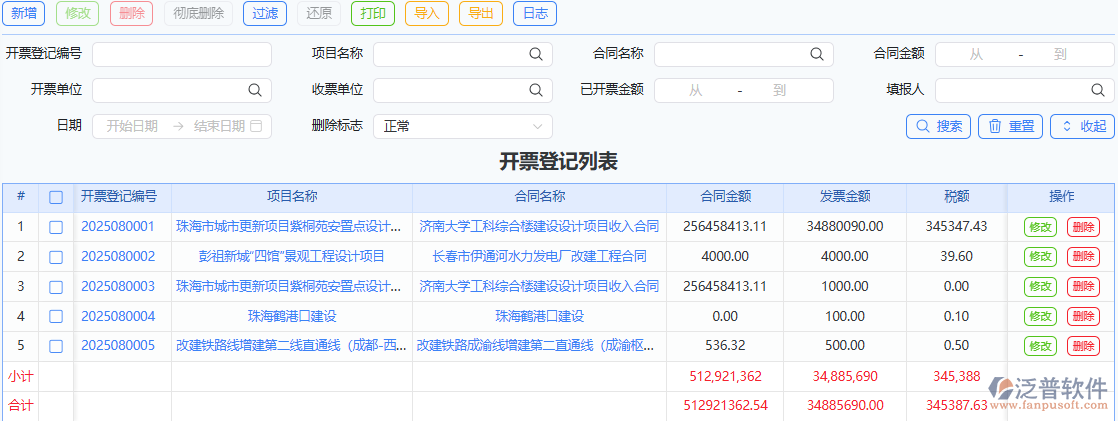This screenshot has height=421, width=1118.
Task: Click 修改 in row 2025080004
Action: click(1040, 317)
